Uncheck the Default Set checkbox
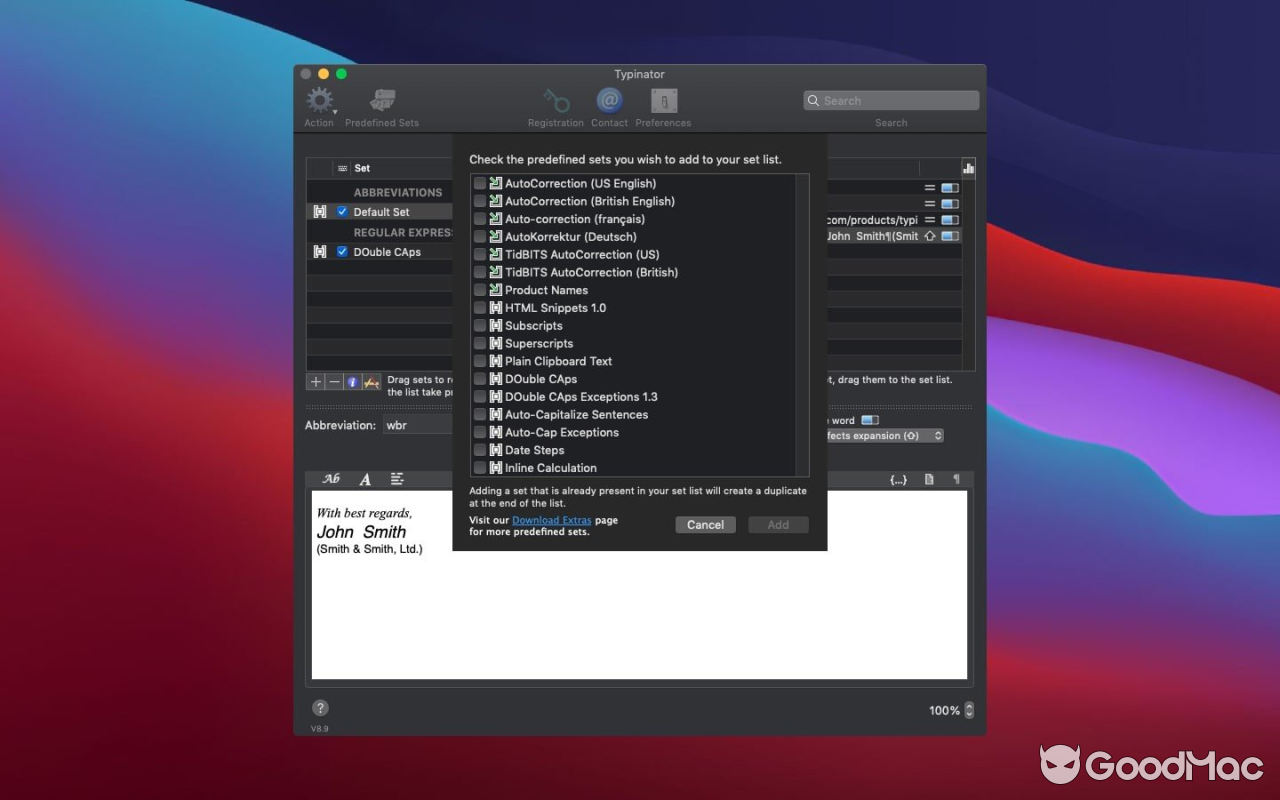This screenshot has width=1280, height=800. pos(343,211)
